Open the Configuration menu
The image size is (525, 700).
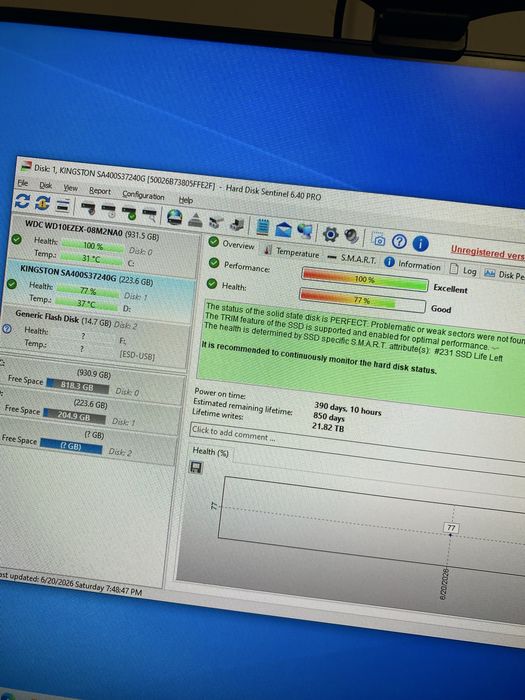point(143,195)
